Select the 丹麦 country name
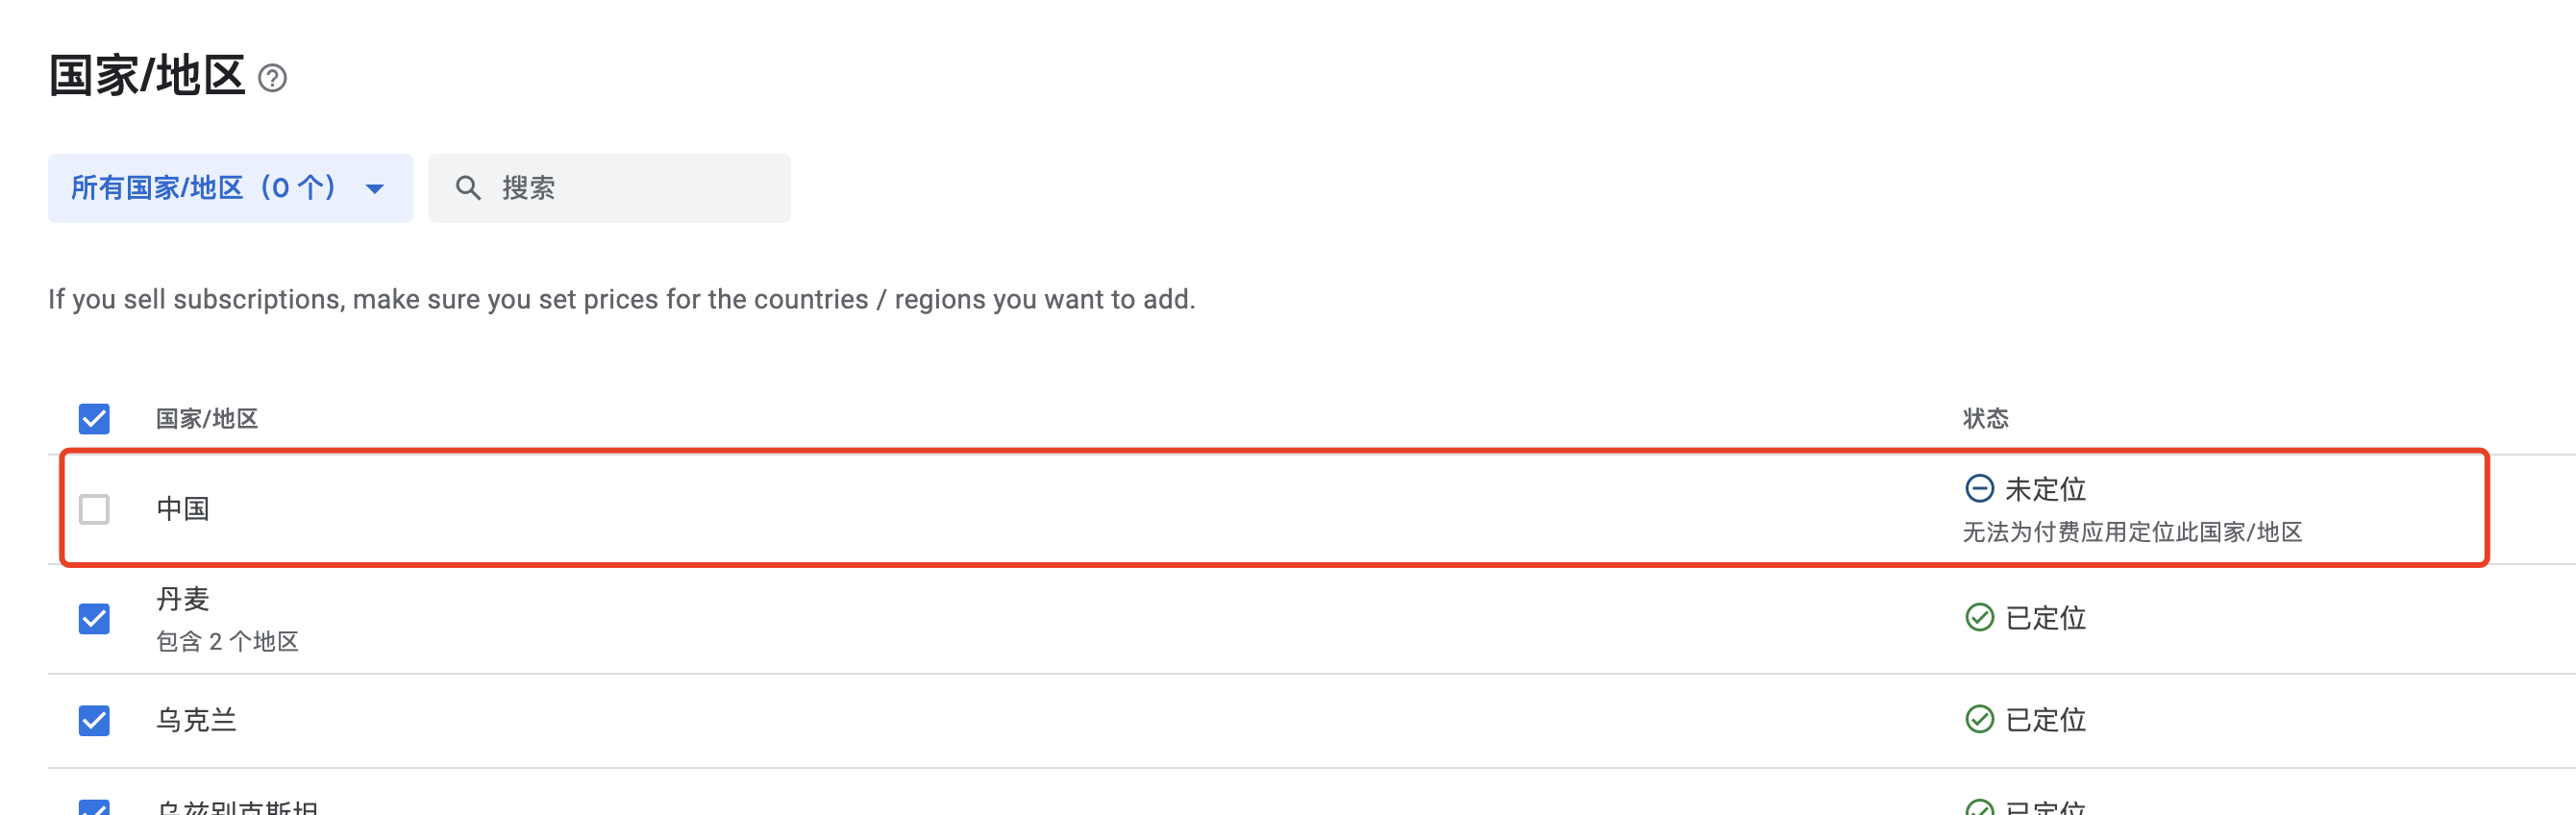The width and height of the screenshot is (2576, 815). 183,599
